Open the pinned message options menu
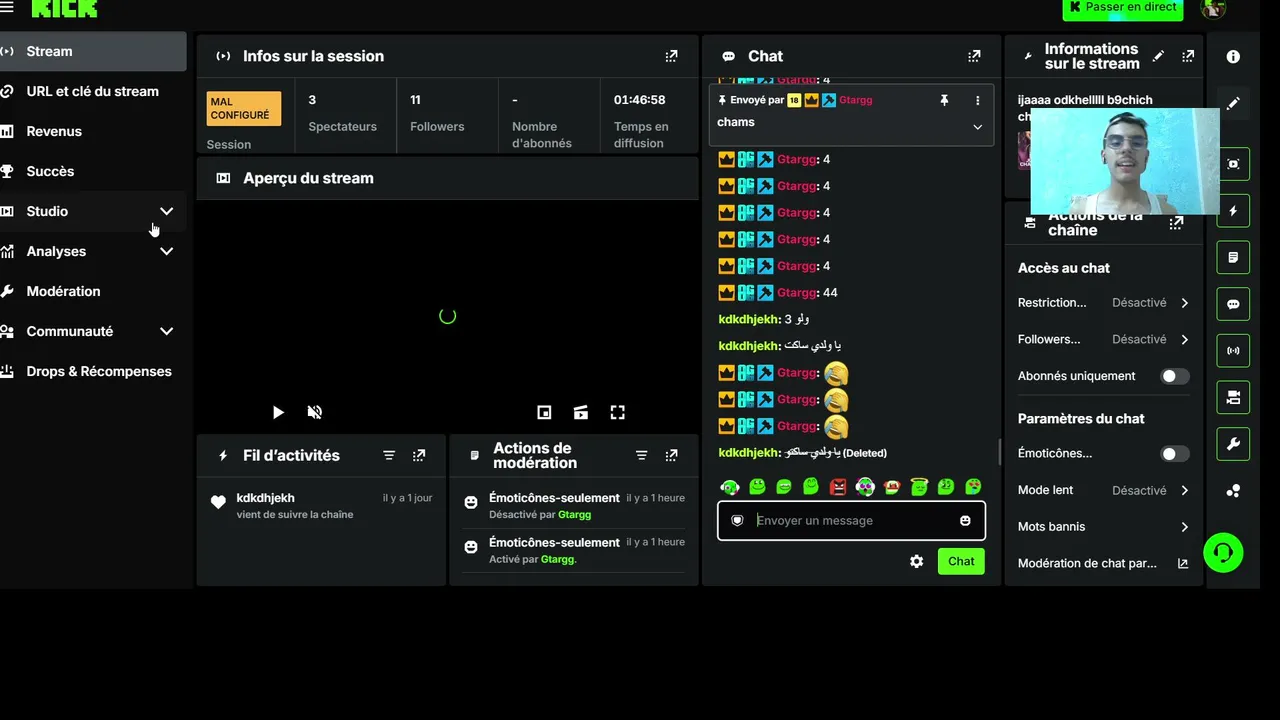Viewport: 1280px width, 720px height. (x=977, y=100)
